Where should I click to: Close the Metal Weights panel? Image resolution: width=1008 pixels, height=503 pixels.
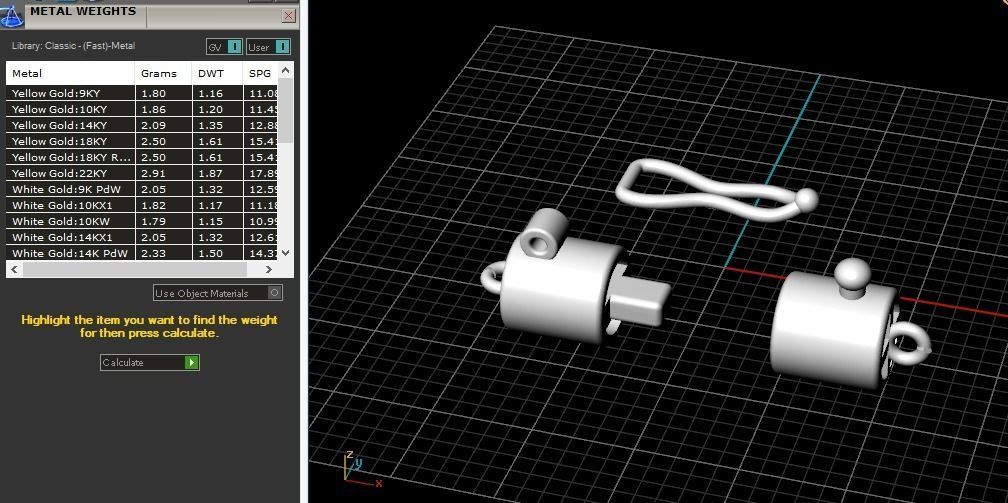[x=289, y=16]
